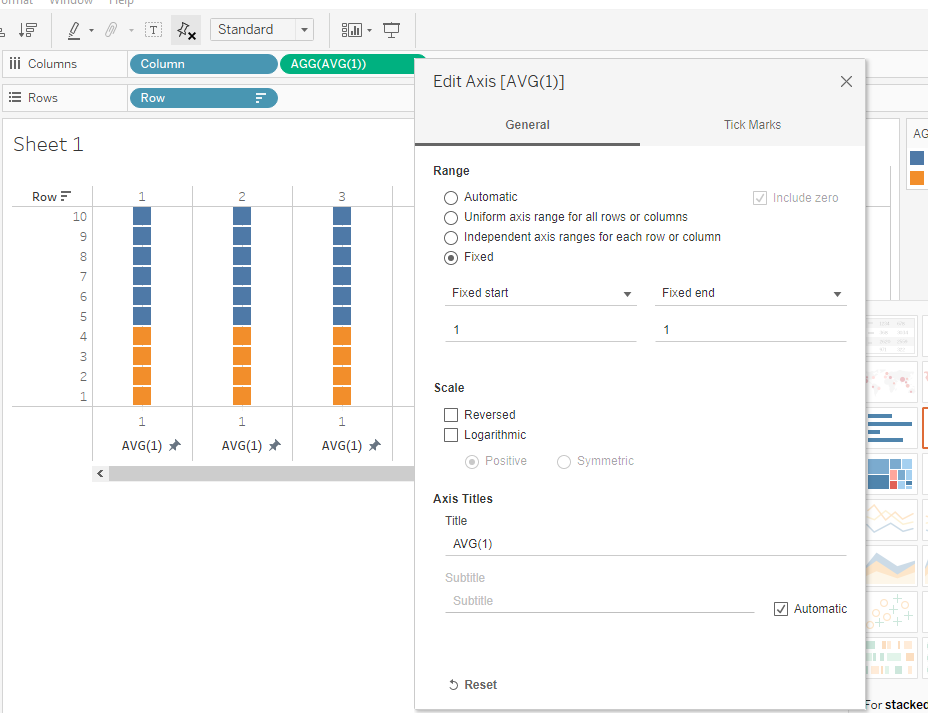
Task: Click the orange legend color swatch
Action: [917, 178]
